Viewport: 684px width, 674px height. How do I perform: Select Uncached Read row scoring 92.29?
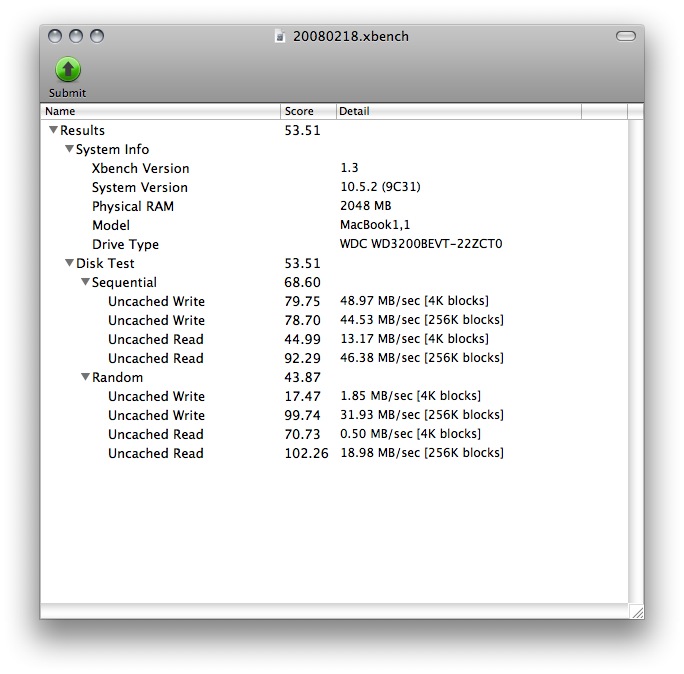[x=334, y=358]
